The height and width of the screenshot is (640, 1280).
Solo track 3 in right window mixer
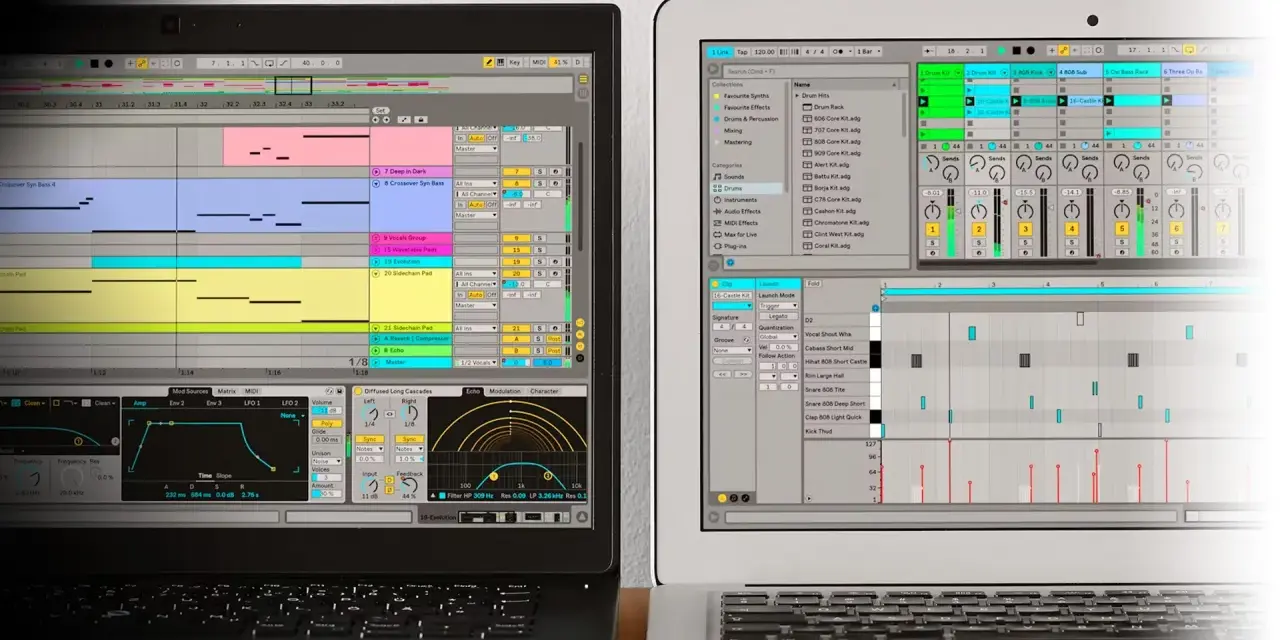[x=1025, y=243]
